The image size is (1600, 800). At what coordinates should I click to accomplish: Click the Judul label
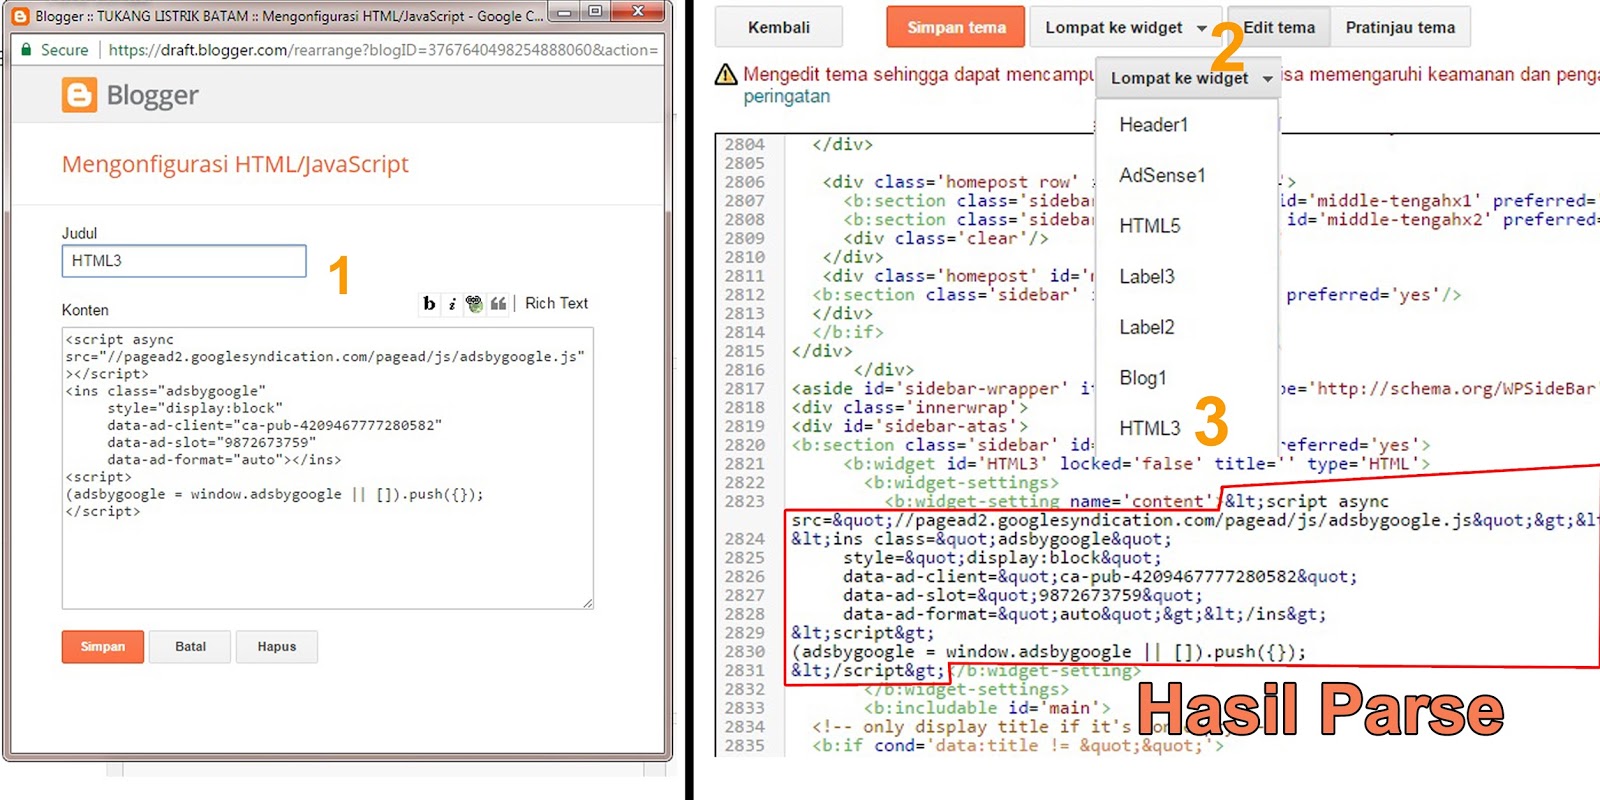pos(80,234)
